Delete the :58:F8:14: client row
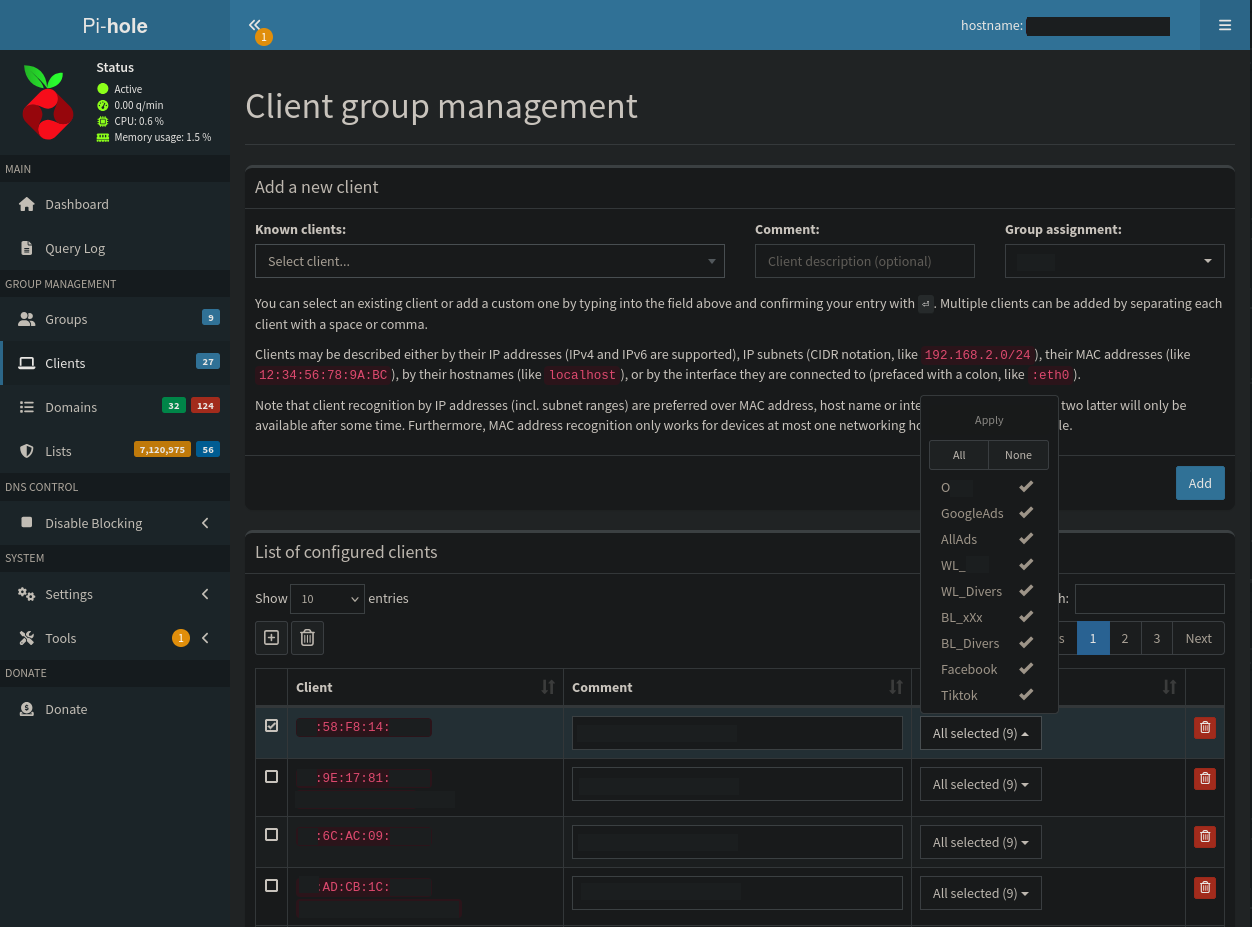Image resolution: width=1252 pixels, height=927 pixels. click(1205, 728)
